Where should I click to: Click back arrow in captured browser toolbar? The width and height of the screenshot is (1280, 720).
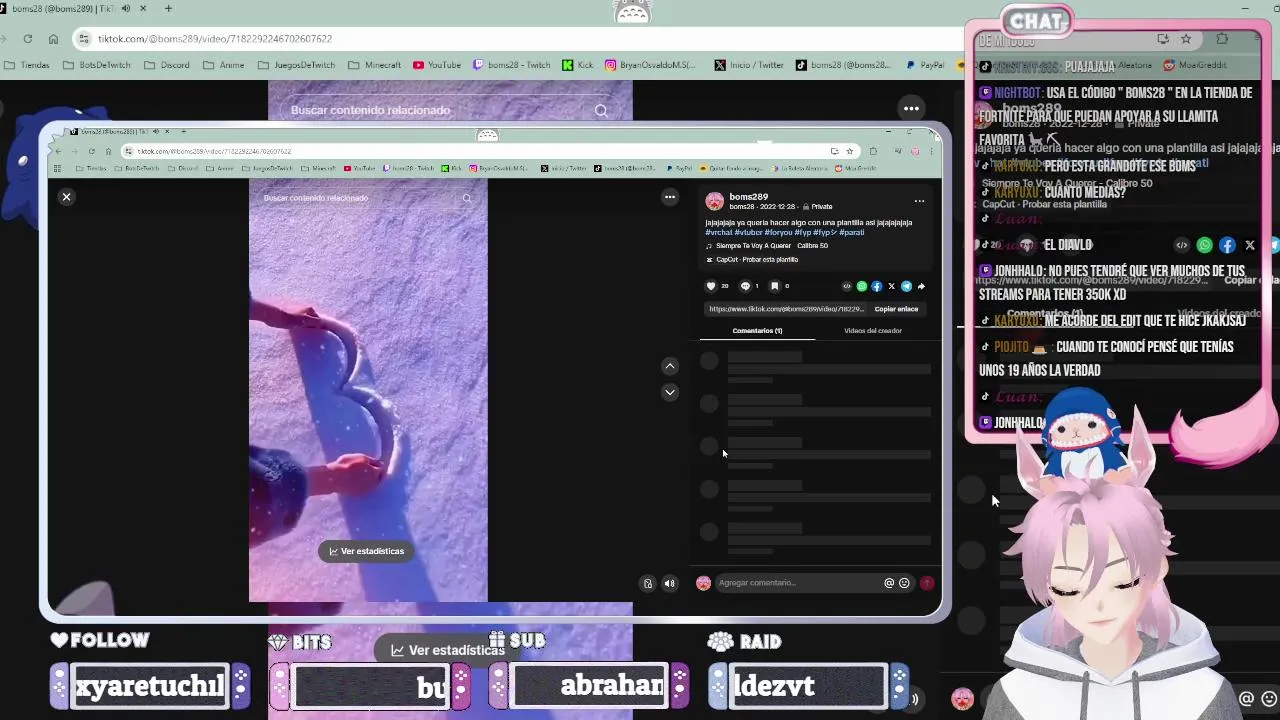(x=58, y=151)
